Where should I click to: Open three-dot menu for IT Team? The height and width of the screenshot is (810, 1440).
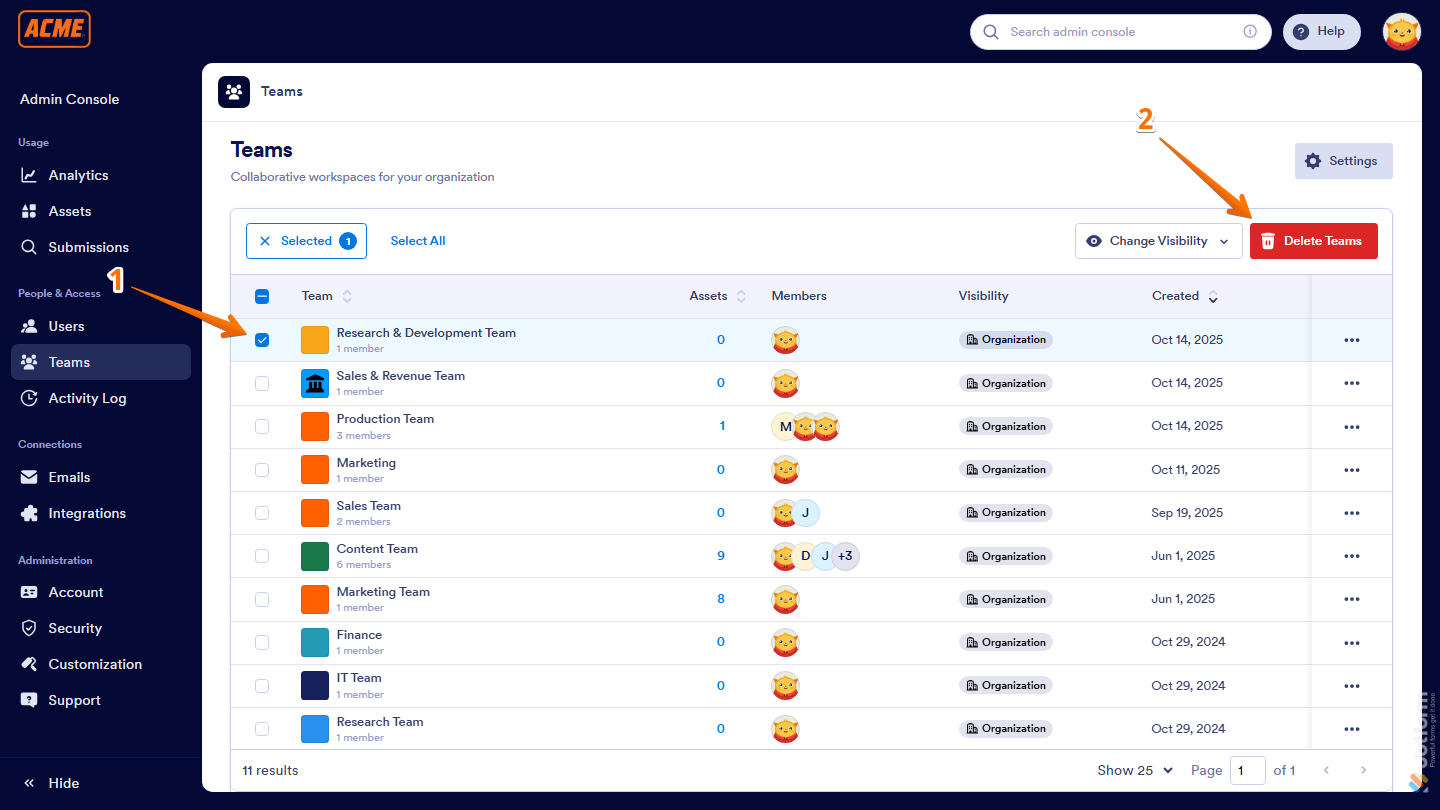pyautogui.click(x=1352, y=686)
